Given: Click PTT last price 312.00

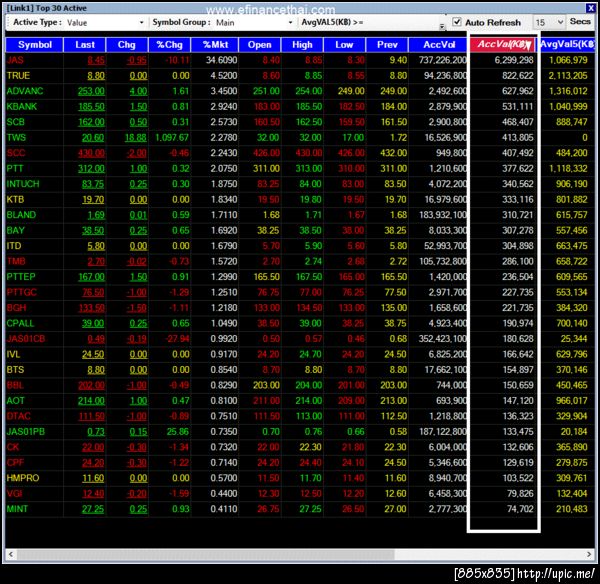Looking at the screenshot, I should 91,168.
